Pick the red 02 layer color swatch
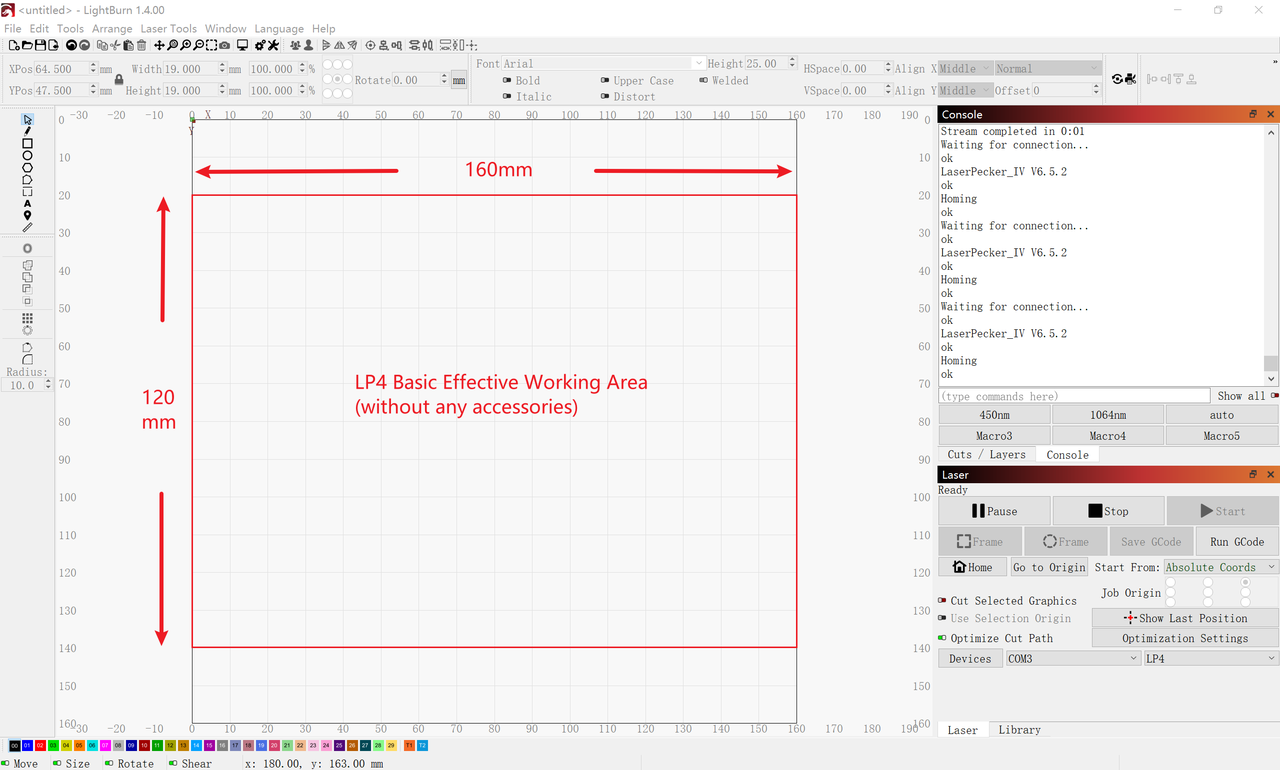Screen dimensions: 1280x770 tap(40, 746)
